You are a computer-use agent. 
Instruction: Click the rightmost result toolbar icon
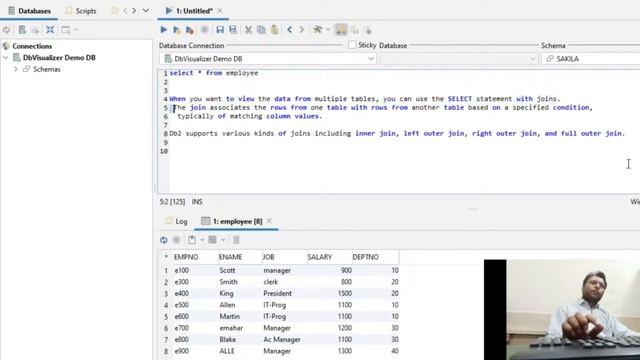[236, 240]
